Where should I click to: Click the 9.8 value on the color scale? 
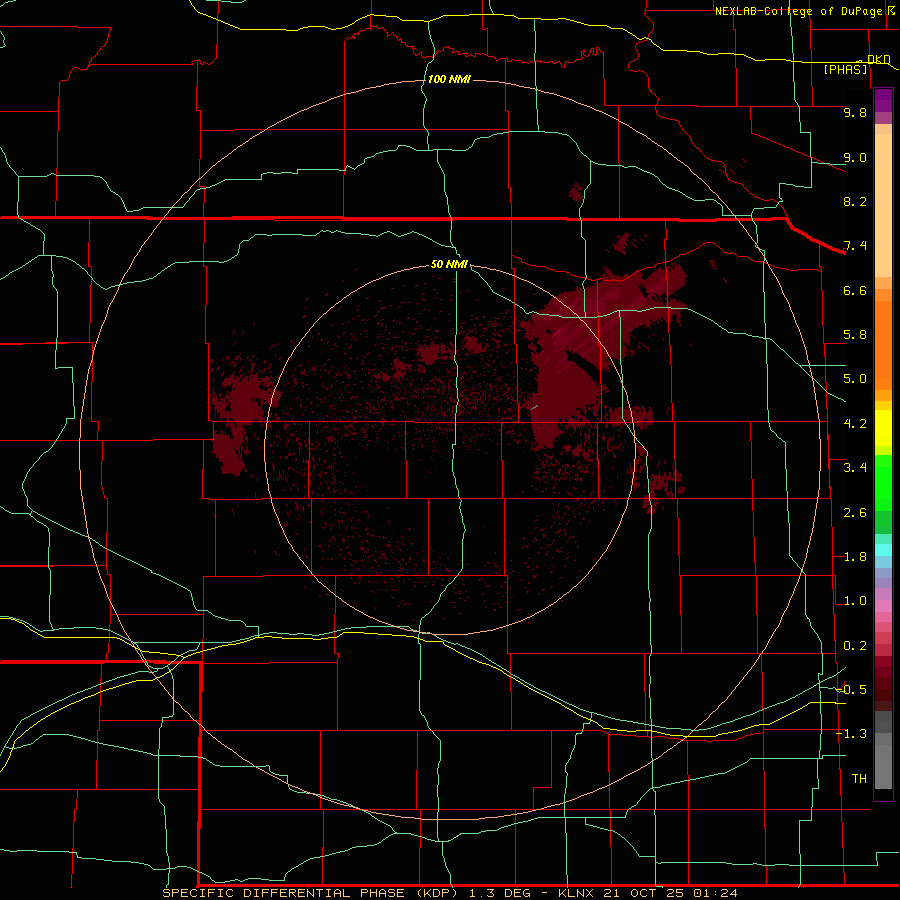[x=855, y=112]
